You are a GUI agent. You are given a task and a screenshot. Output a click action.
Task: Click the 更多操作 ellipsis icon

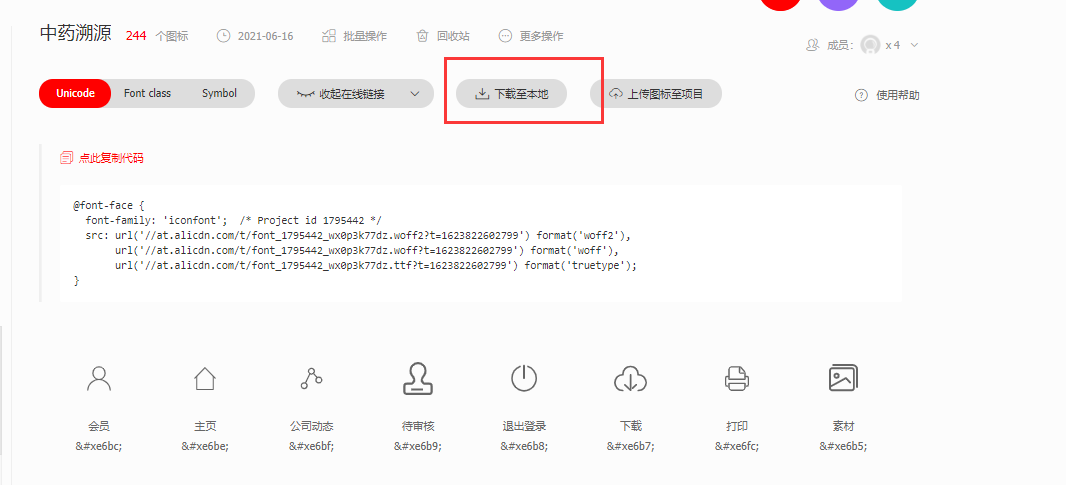pyautogui.click(x=504, y=36)
